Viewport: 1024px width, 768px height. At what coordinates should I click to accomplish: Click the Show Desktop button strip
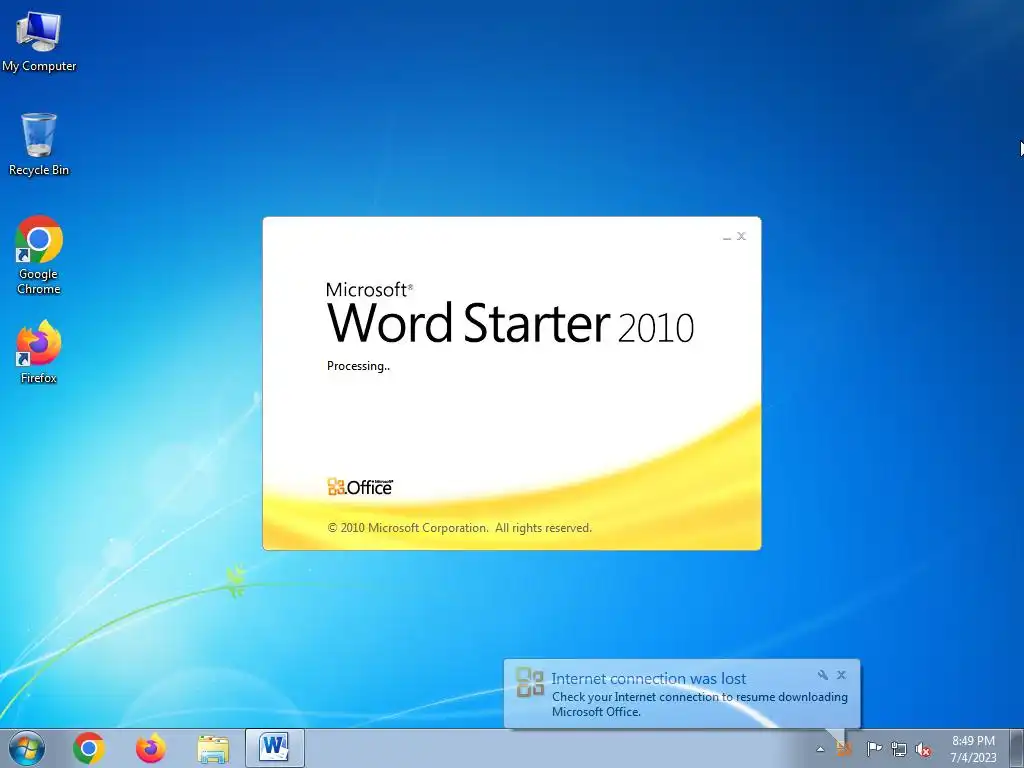1017,748
